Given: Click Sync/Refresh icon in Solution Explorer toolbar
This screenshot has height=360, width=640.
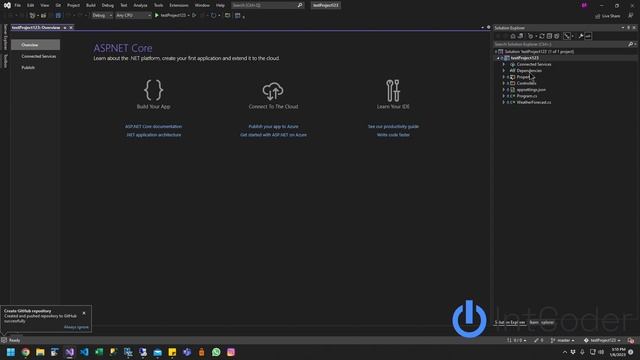Looking at the screenshot, I should point(542,36).
